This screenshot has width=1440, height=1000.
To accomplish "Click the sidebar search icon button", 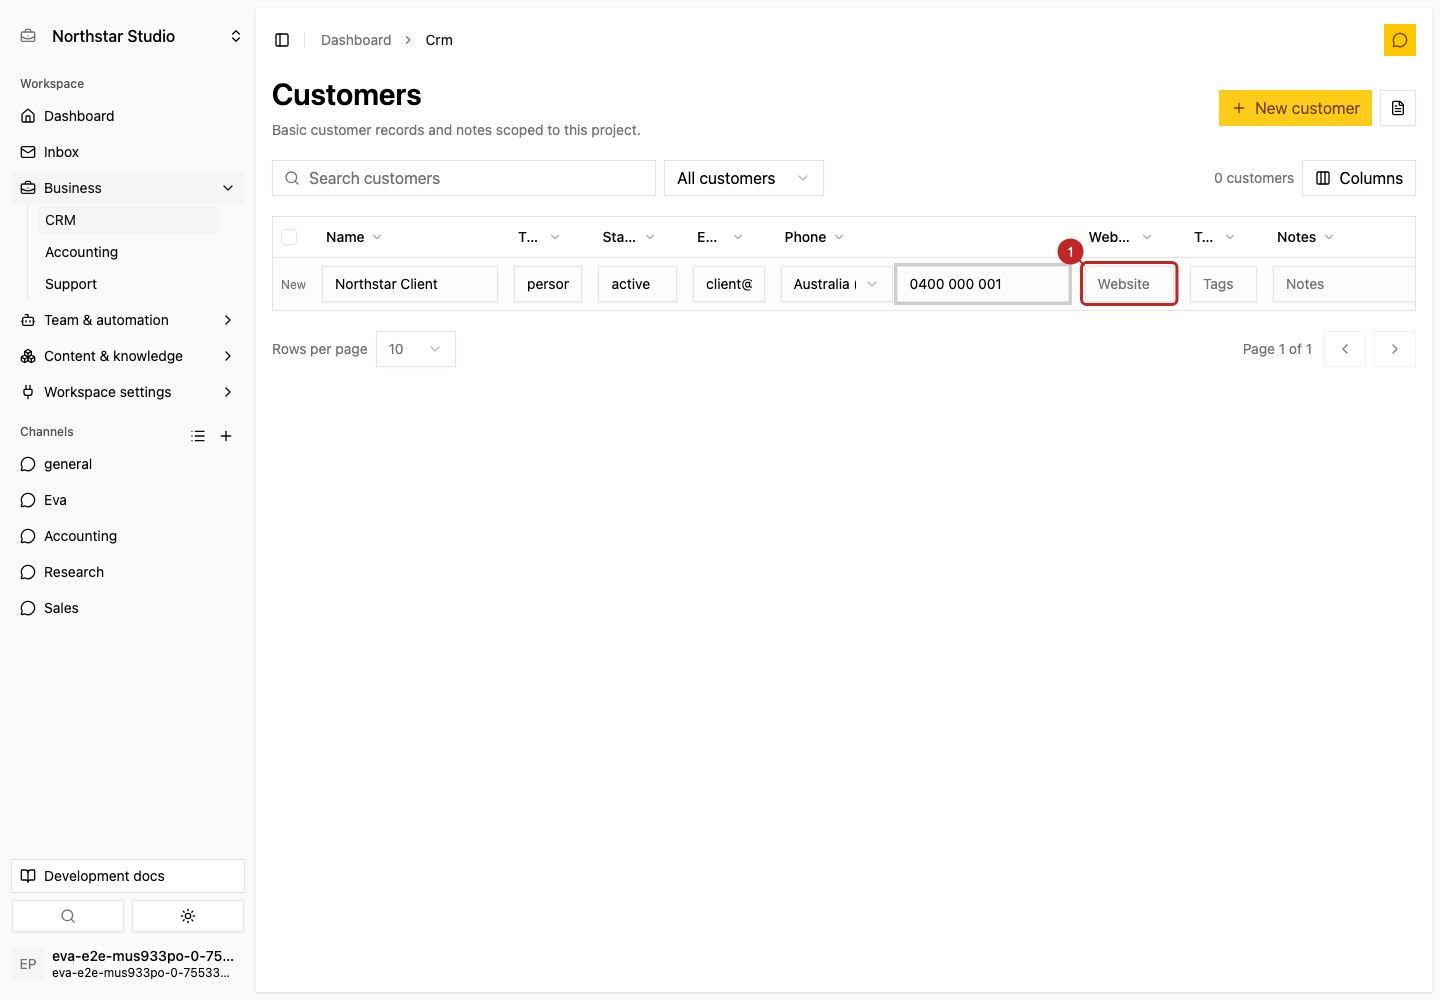I will tap(68, 916).
